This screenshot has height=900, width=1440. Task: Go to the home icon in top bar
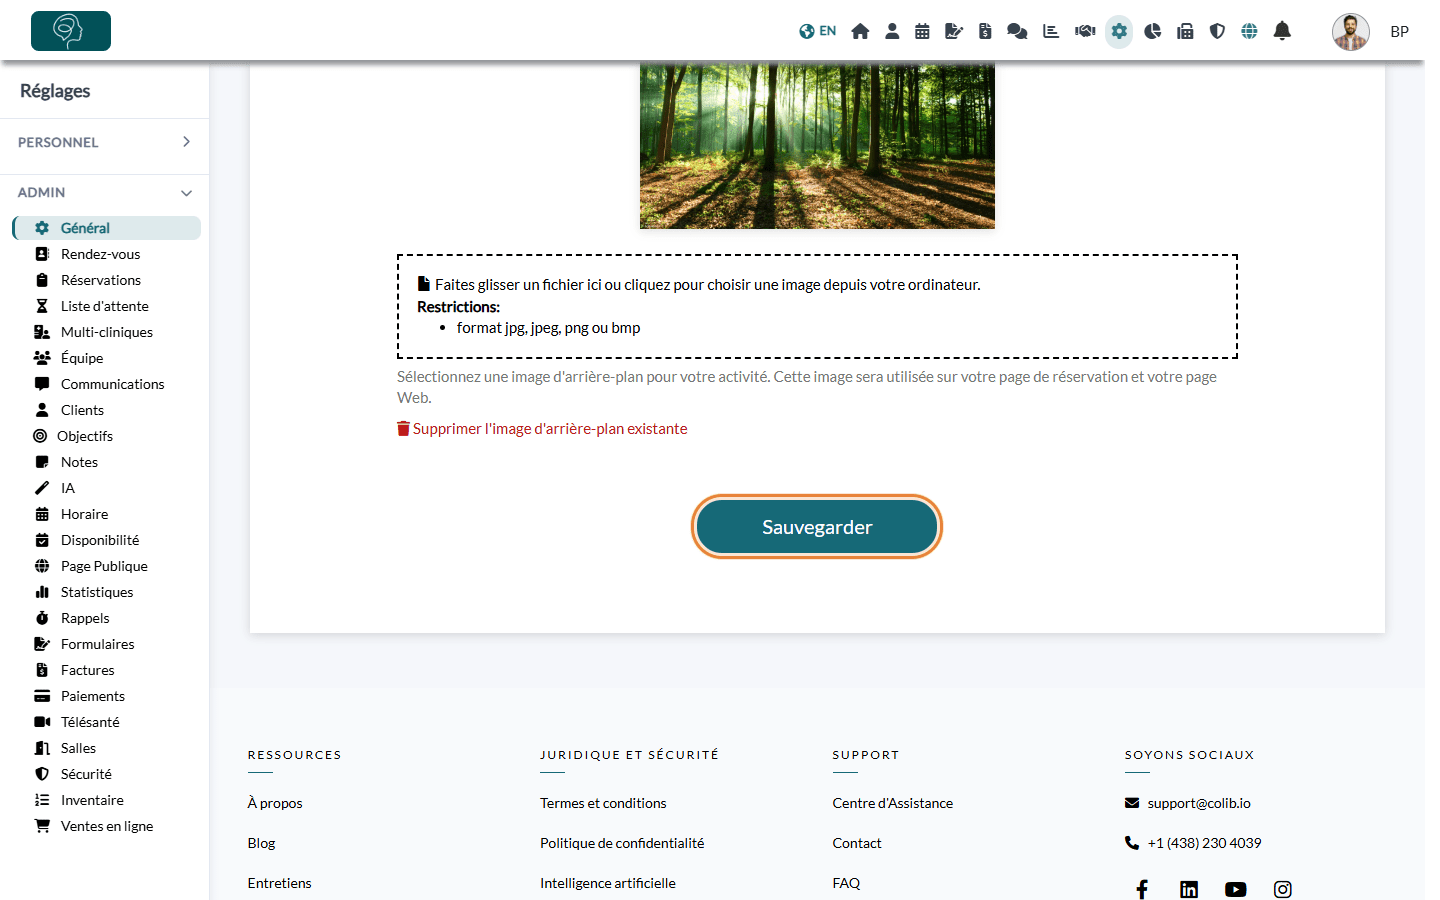coord(860,31)
